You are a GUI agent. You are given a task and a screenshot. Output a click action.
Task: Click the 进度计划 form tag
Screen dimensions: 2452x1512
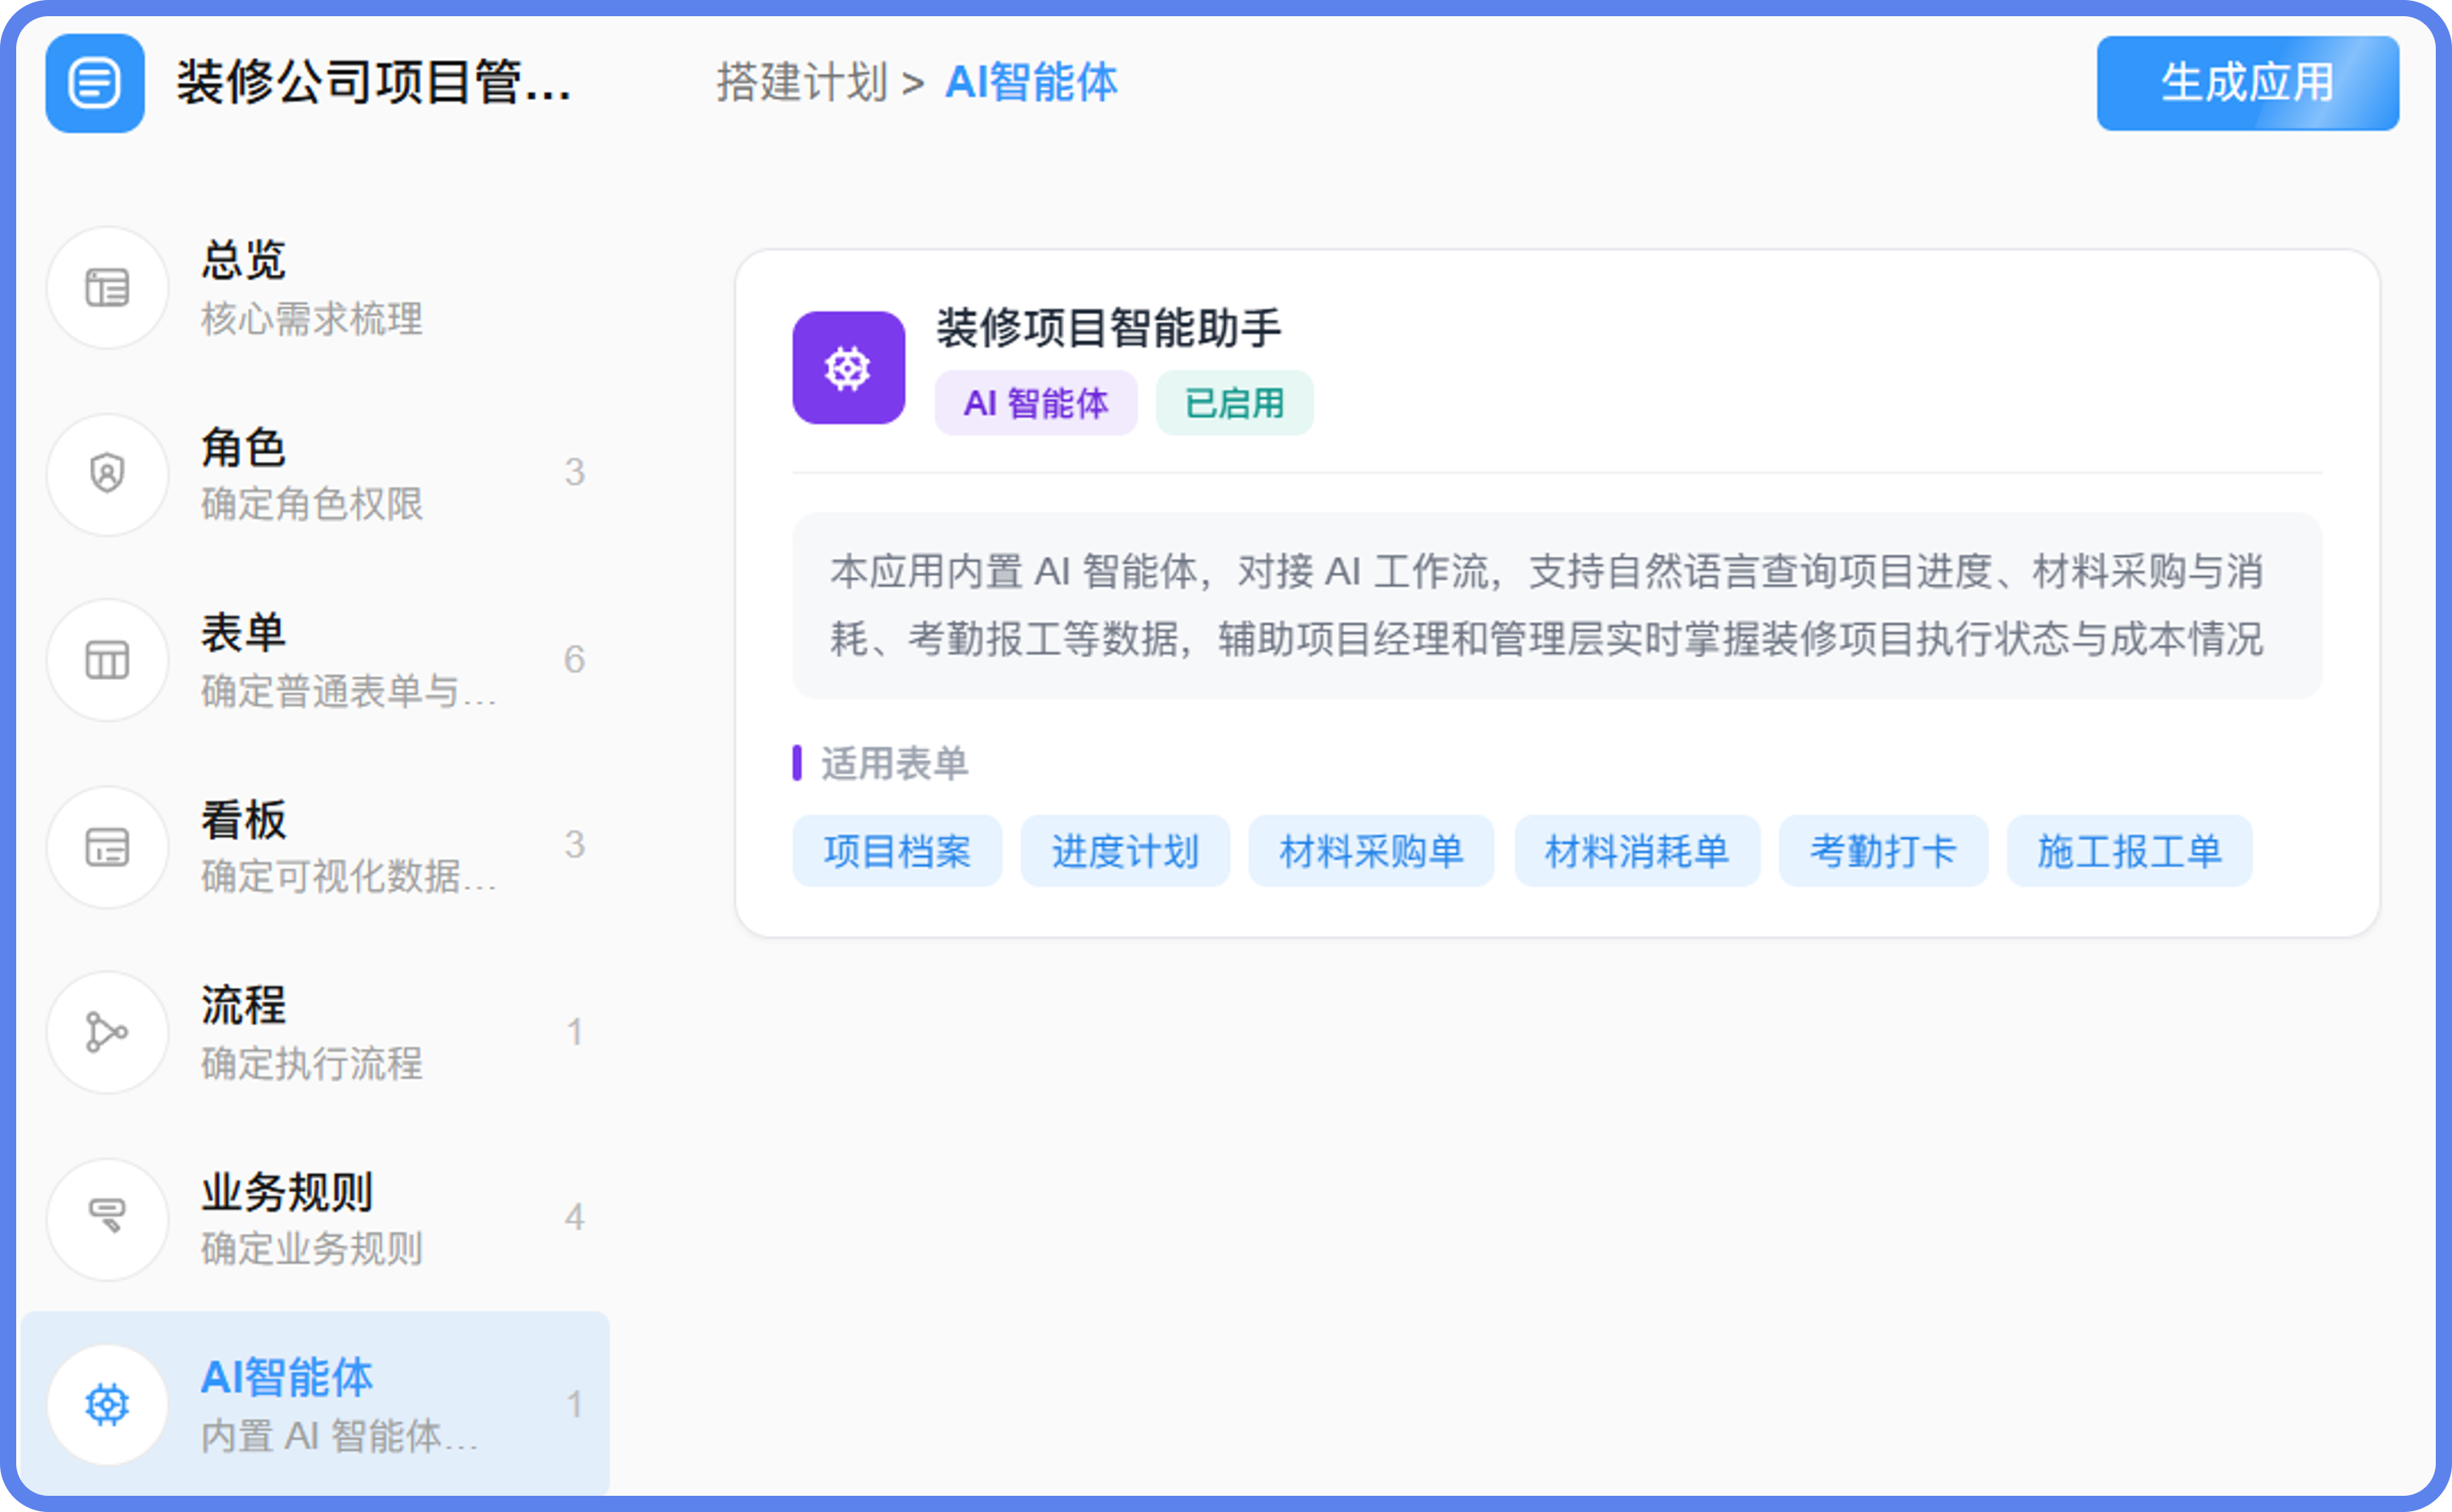click(x=1125, y=851)
